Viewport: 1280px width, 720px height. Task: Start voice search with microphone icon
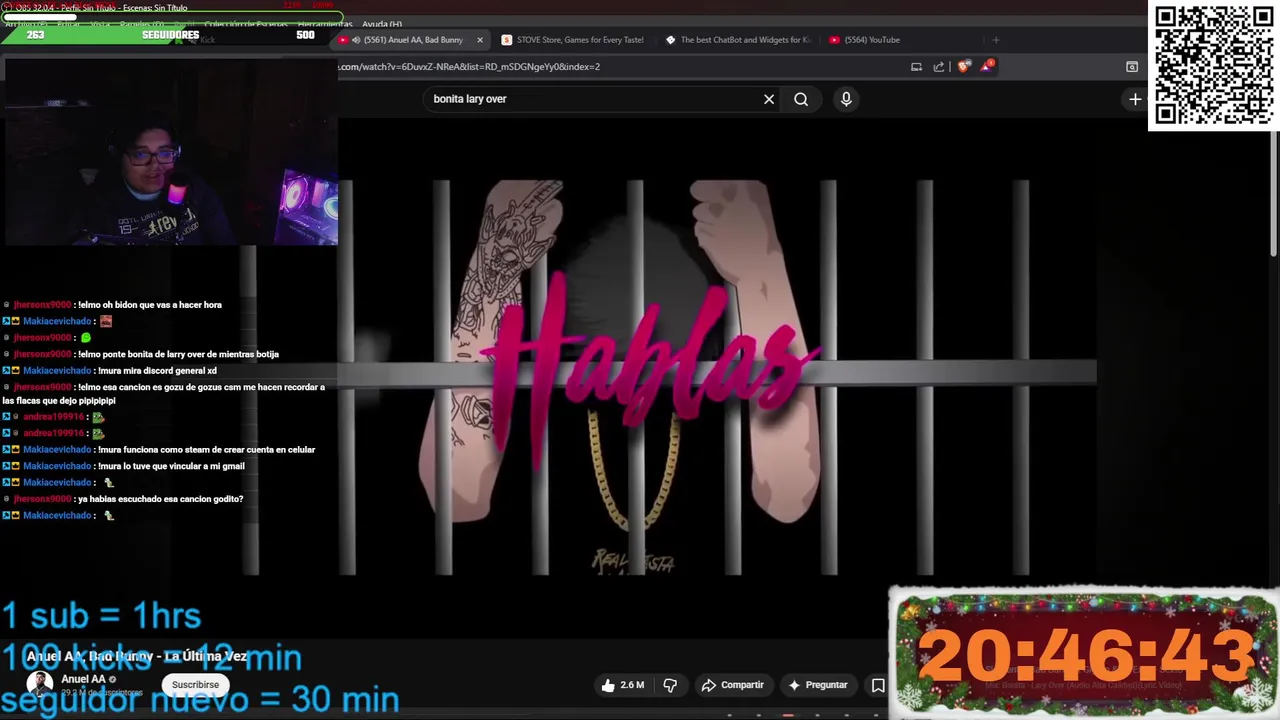pyautogui.click(x=846, y=99)
